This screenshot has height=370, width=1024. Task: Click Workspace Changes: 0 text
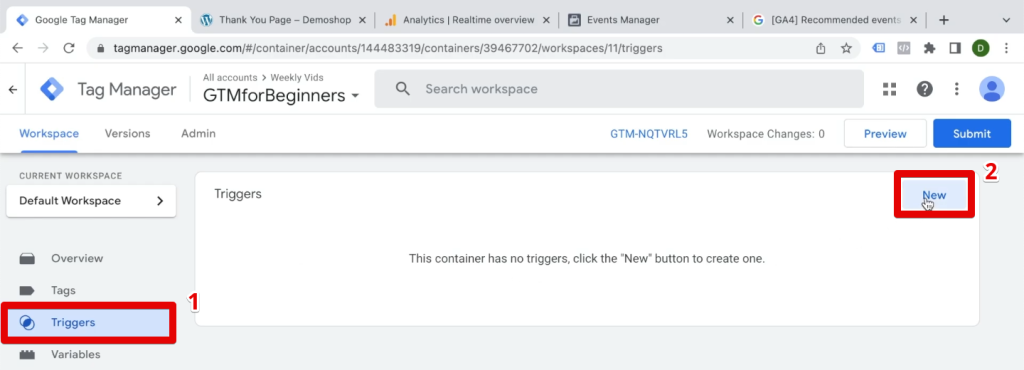click(765, 134)
